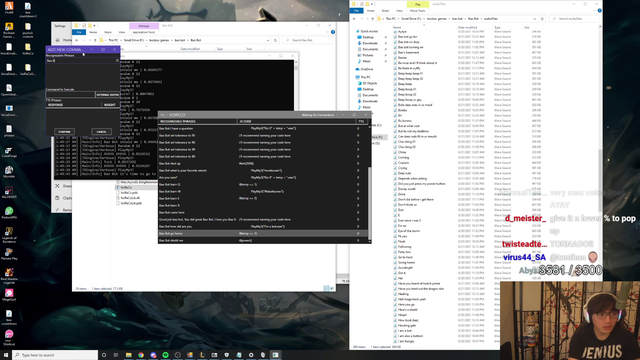Click Cancel in Add New Command dialog
Image resolution: width=640 pixels, height=360 pixels.
[101, 132]
